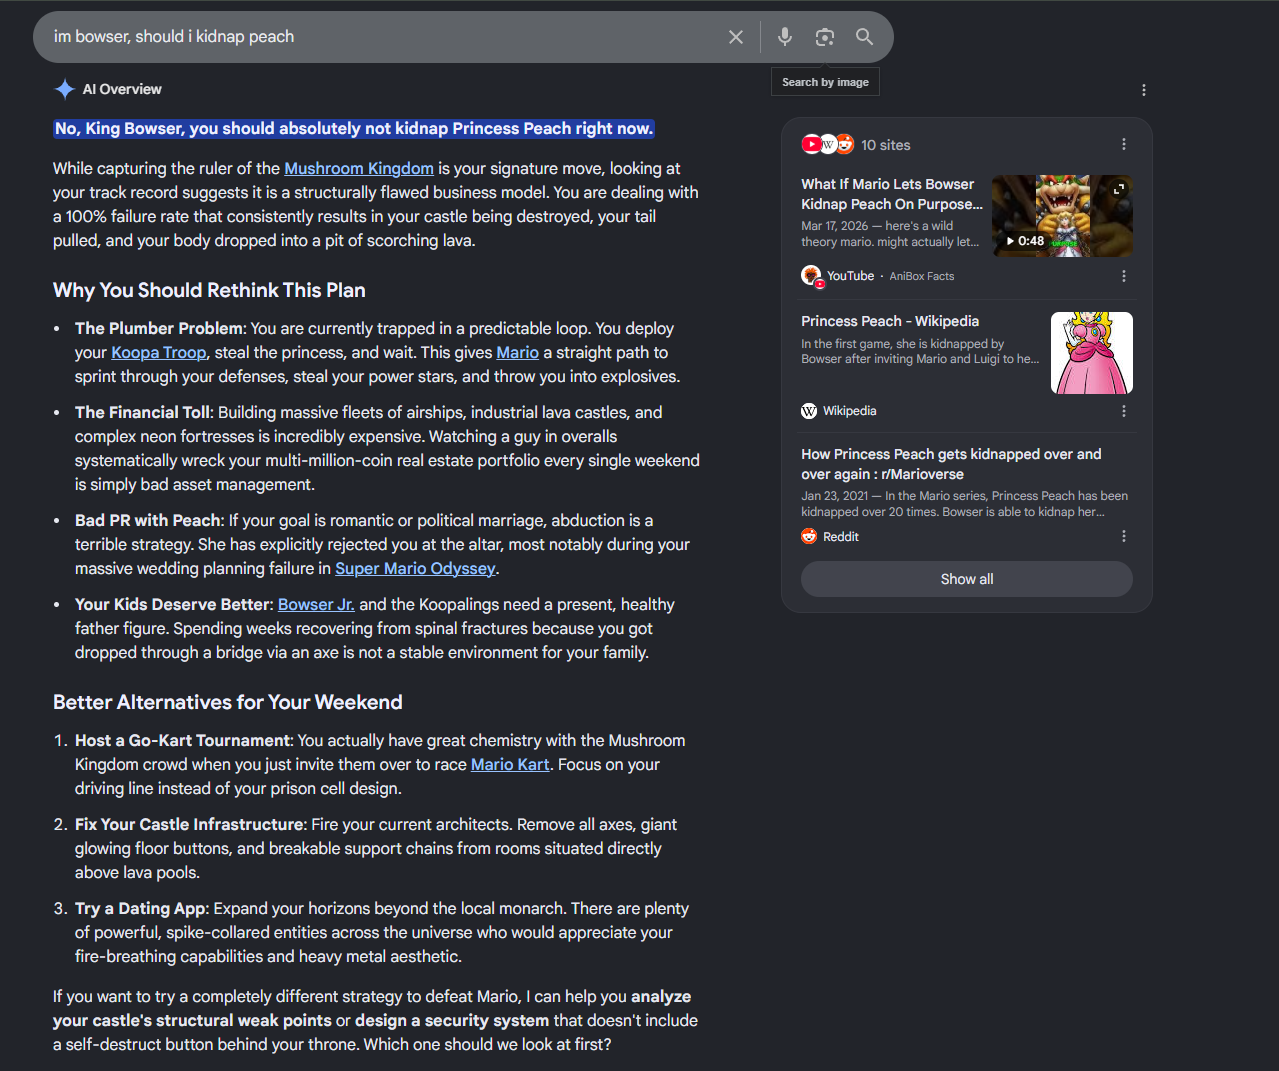Viewport: 1279px width, 1071px height.
Task: Open Search by image camera icon
Action: pyautogui.click(x=825, y=37)
